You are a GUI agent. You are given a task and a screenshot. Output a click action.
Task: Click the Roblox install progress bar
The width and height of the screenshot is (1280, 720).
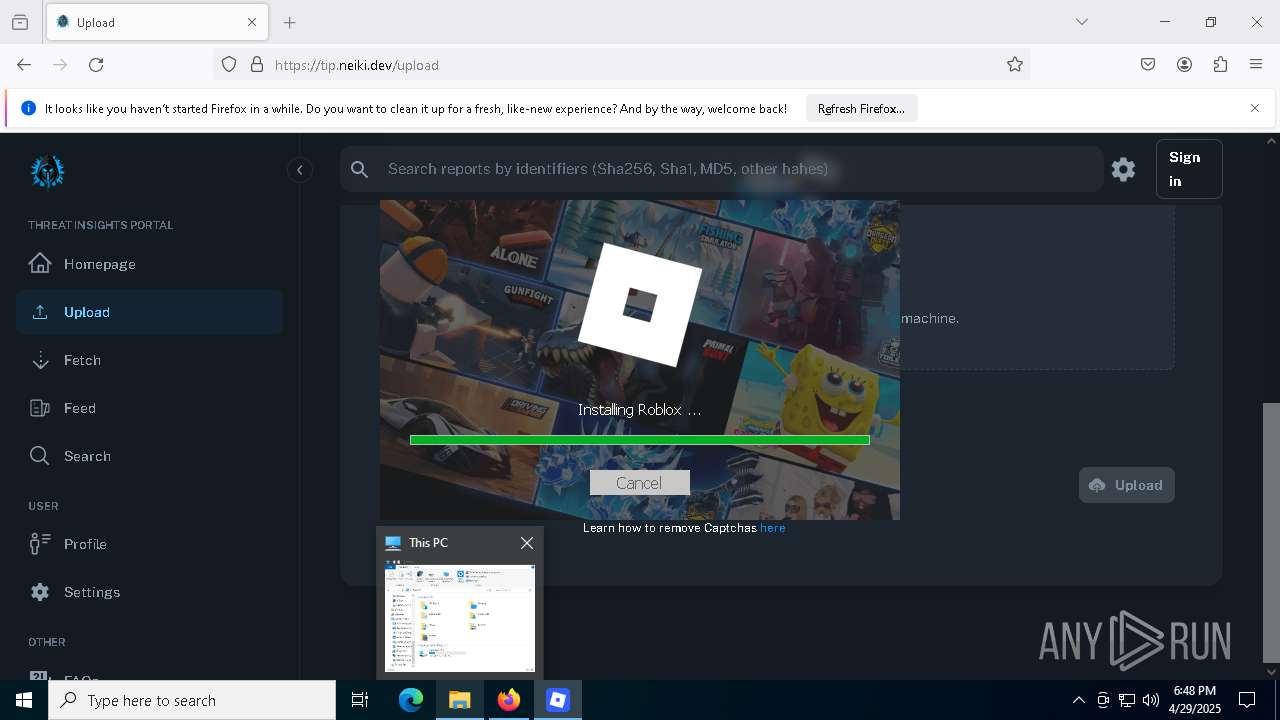click(640, 440)
